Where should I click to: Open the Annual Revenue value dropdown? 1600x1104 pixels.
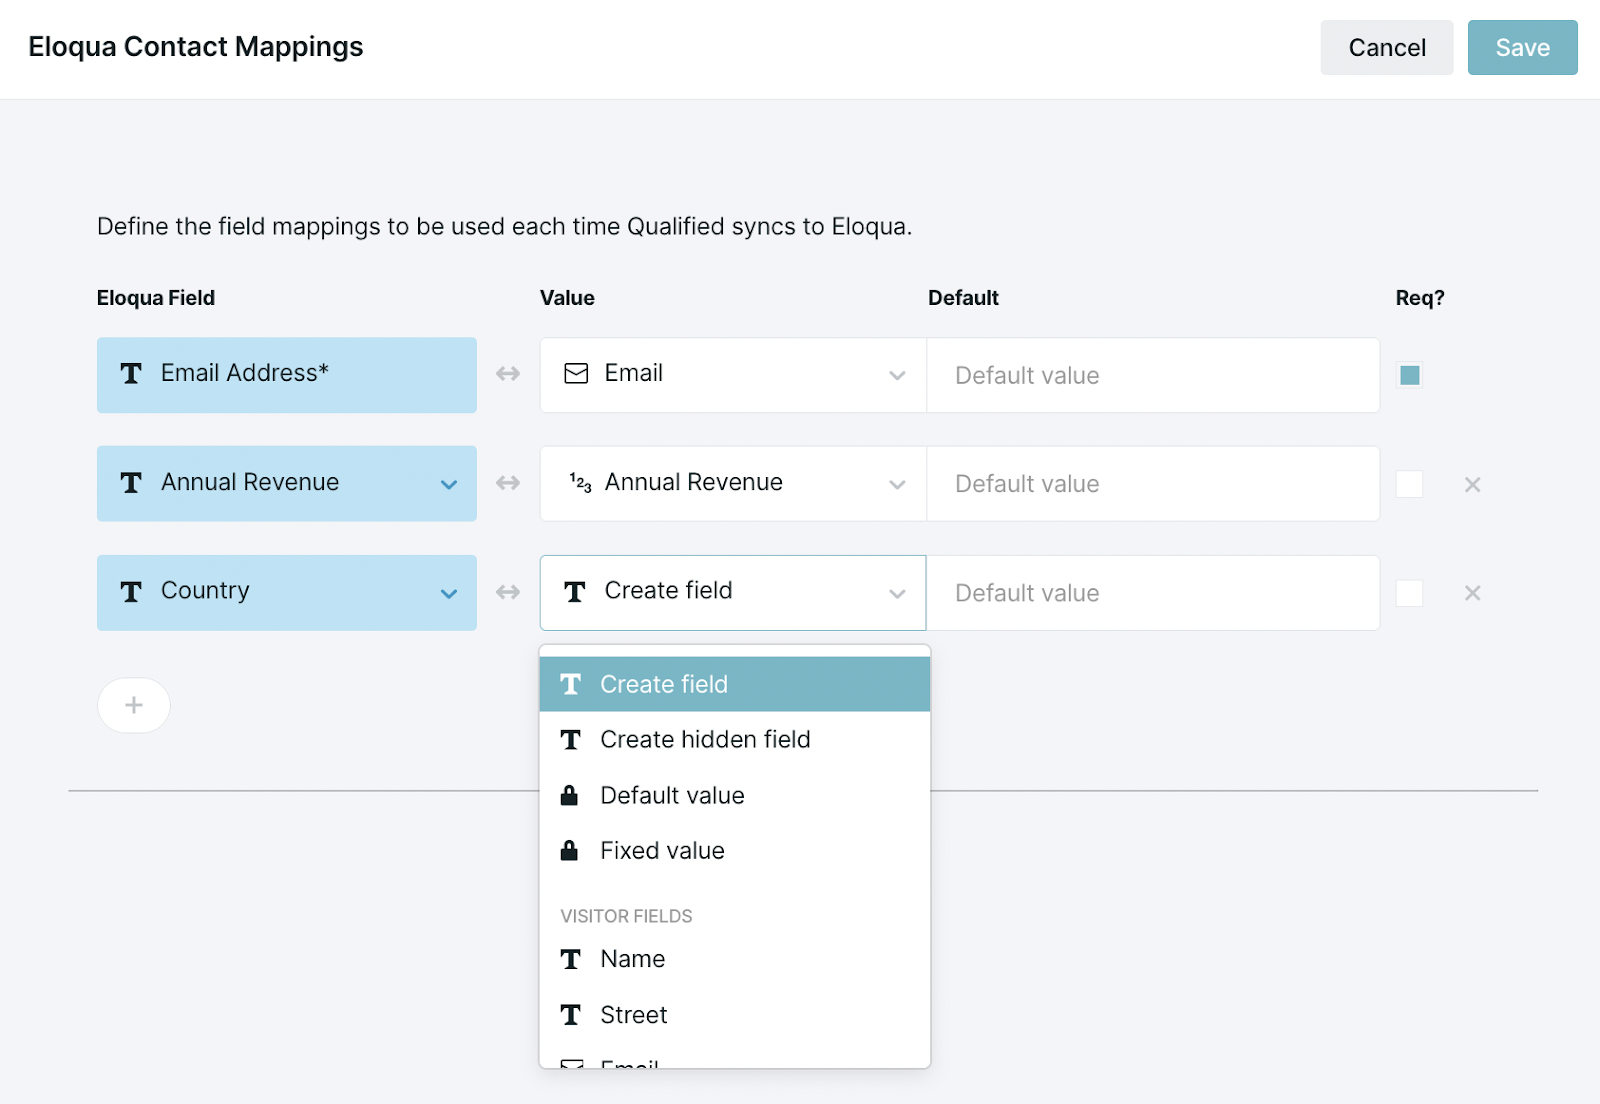(x=733, y=483)
